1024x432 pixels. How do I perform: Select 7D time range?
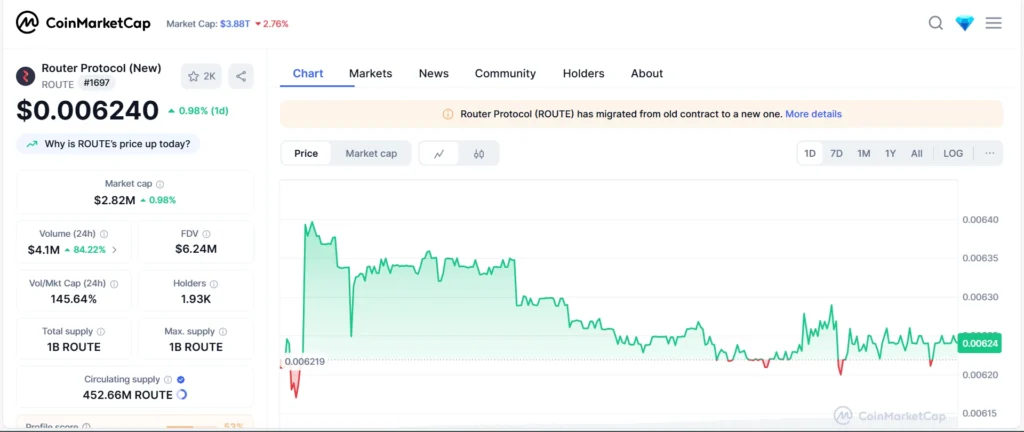coord(836,153)
